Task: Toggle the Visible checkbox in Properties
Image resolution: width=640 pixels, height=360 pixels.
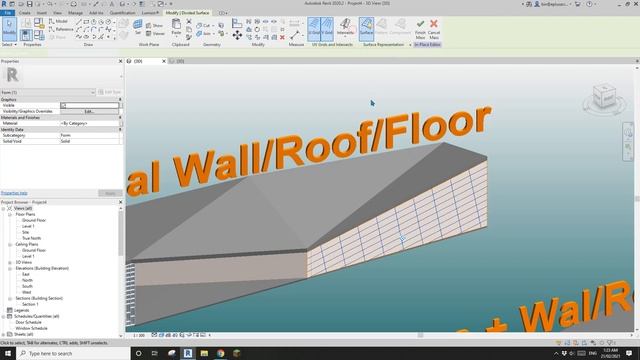Action: pos(63,105)
